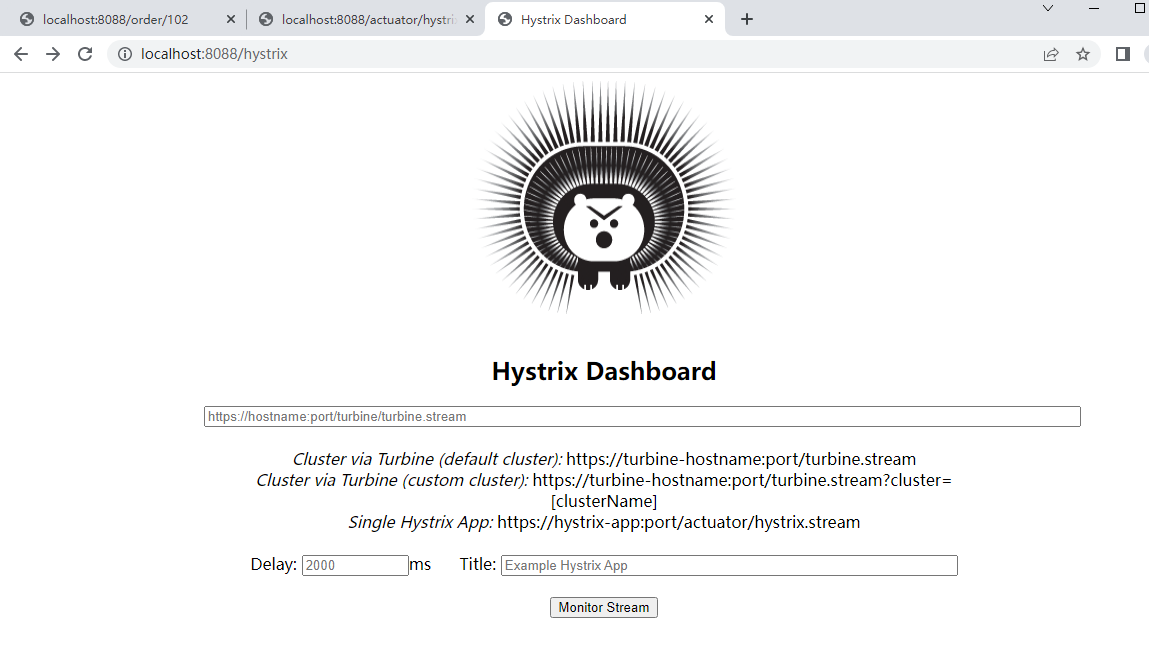This screenshot has height=647, width=1149.
Task: Close the localhost:8088/order/102 tab
Action: point(231,20)
